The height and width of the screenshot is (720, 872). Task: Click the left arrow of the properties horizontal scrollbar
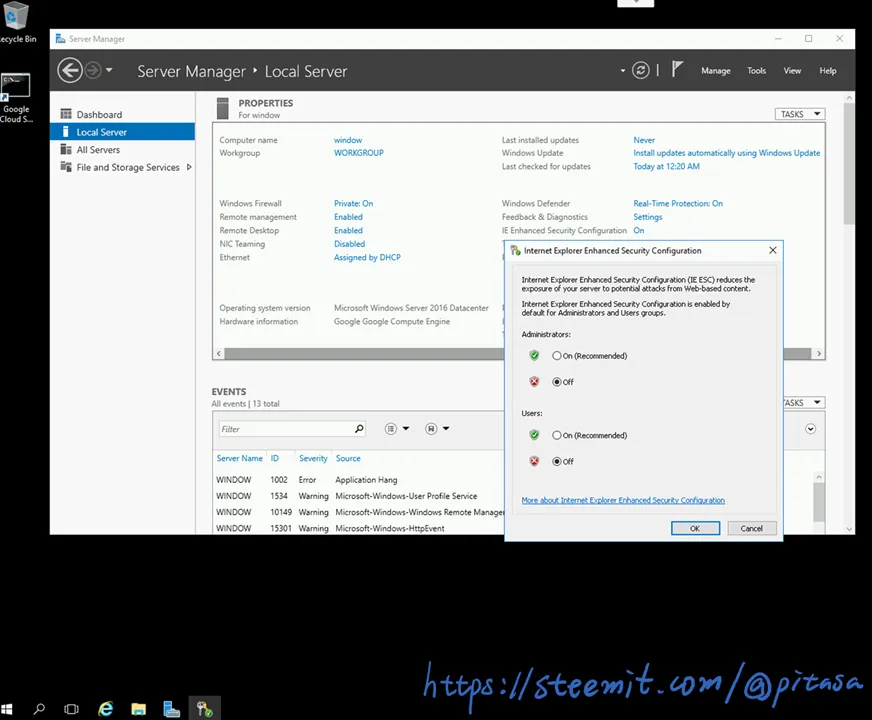coord(219,354)
